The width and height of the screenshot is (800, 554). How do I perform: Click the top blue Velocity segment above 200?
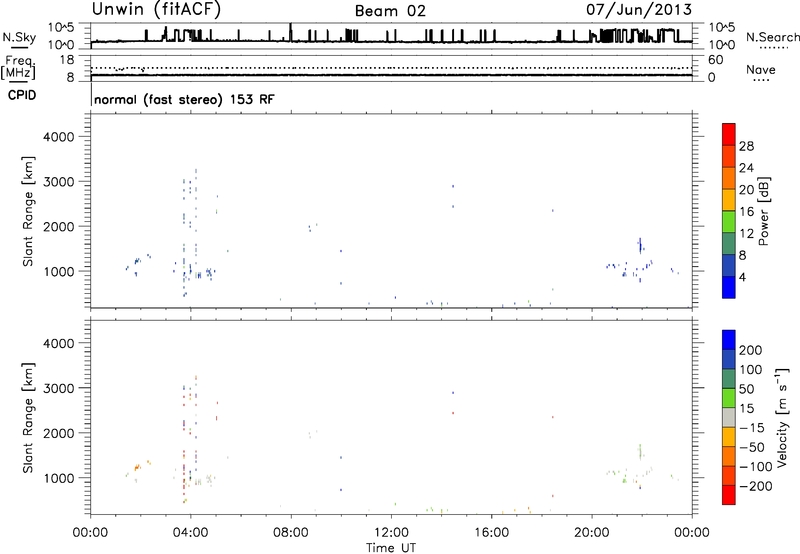click(729, 340)
